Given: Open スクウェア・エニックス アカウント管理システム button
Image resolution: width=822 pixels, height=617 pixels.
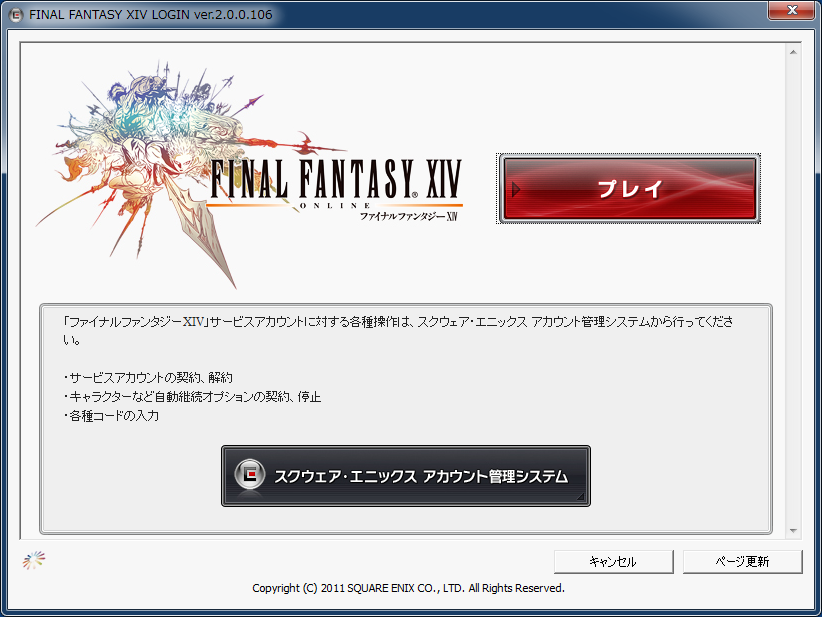Looking at the screenshot, I should [406, 476].
